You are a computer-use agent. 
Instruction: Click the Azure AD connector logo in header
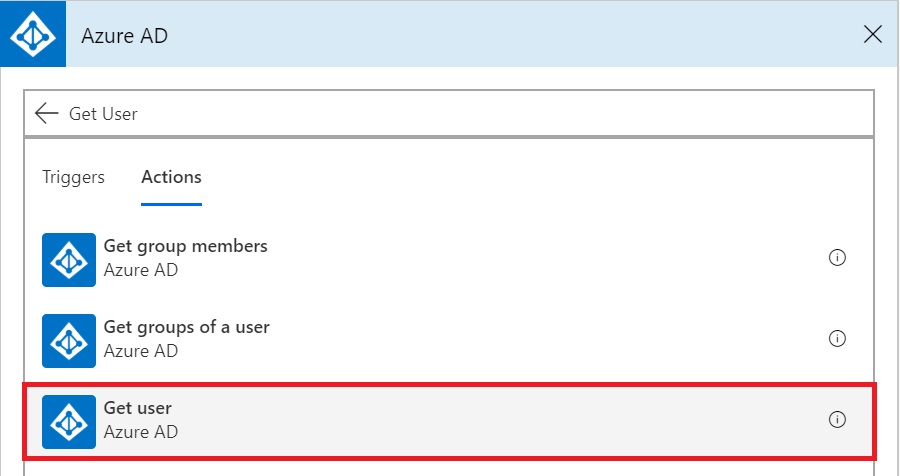tap(33, 34)
